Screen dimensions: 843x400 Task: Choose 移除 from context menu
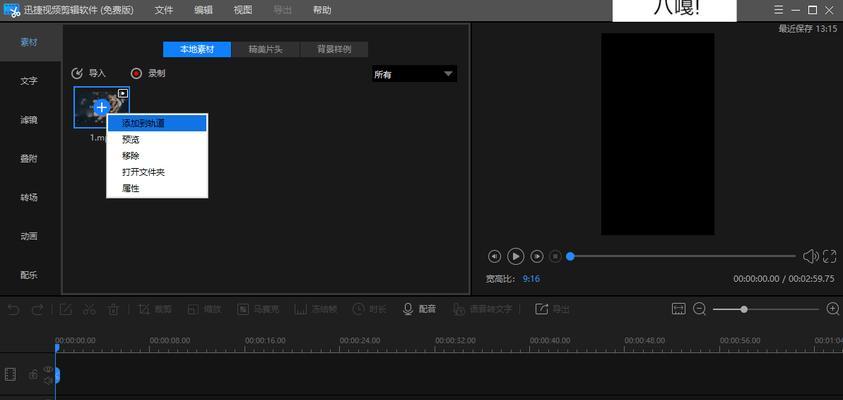pos(157,156)
